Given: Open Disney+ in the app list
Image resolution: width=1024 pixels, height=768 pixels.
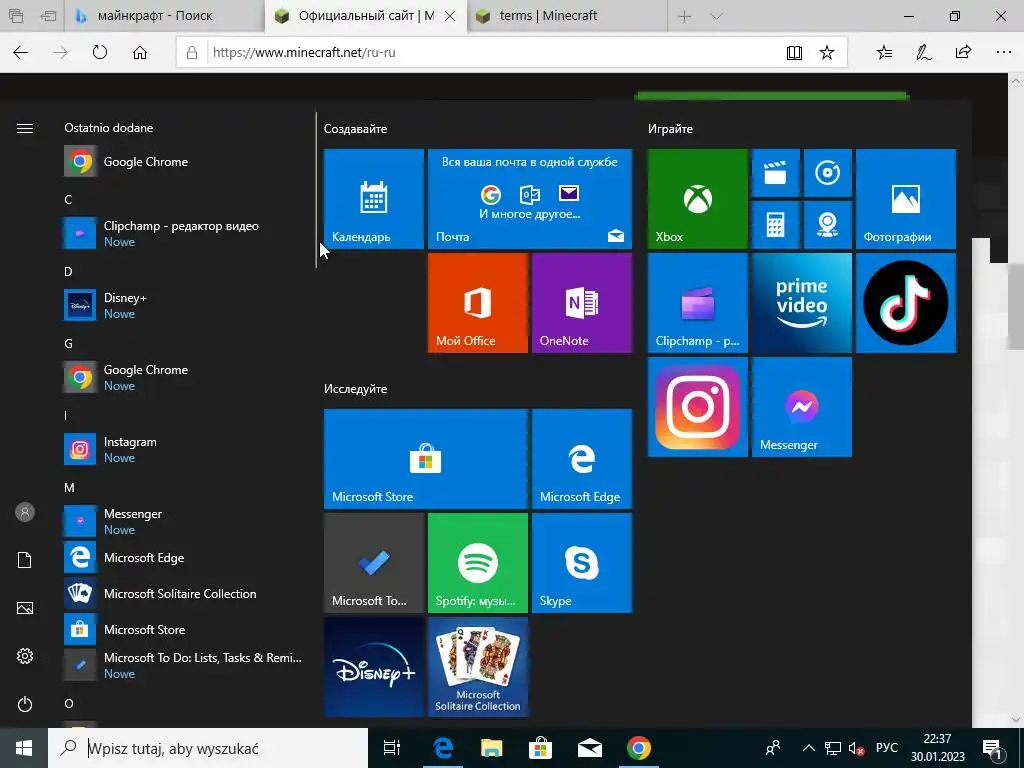Looking at the screenshot, I should coord(185,305).
